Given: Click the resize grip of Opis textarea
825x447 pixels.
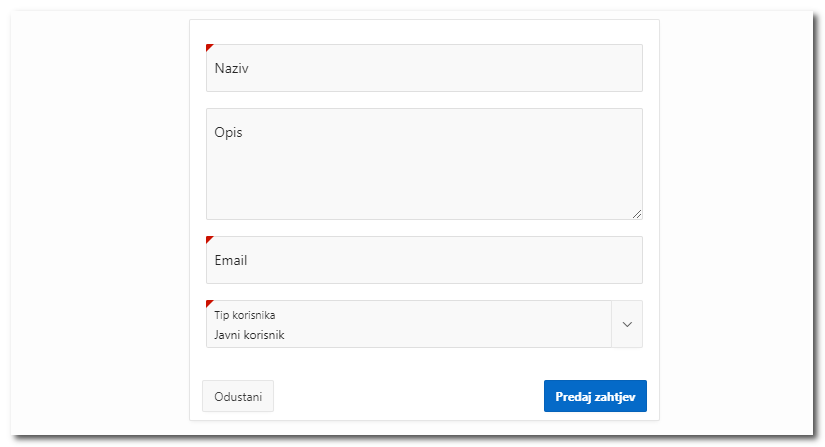Looking at the screenshot, I should (637, 214).
